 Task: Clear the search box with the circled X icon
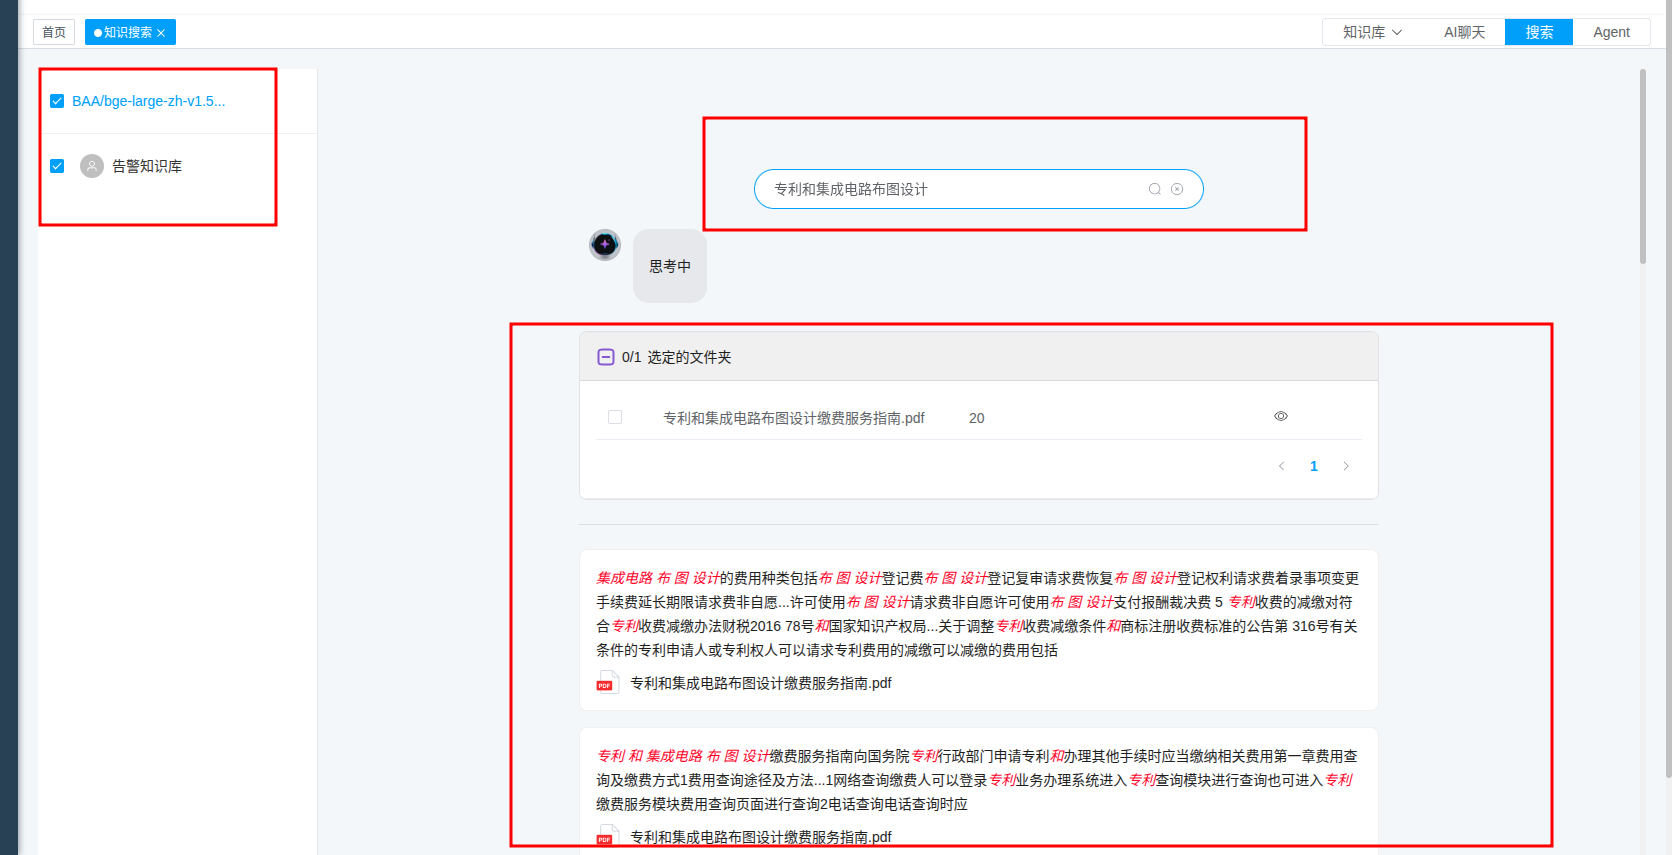pos(1177,189)
